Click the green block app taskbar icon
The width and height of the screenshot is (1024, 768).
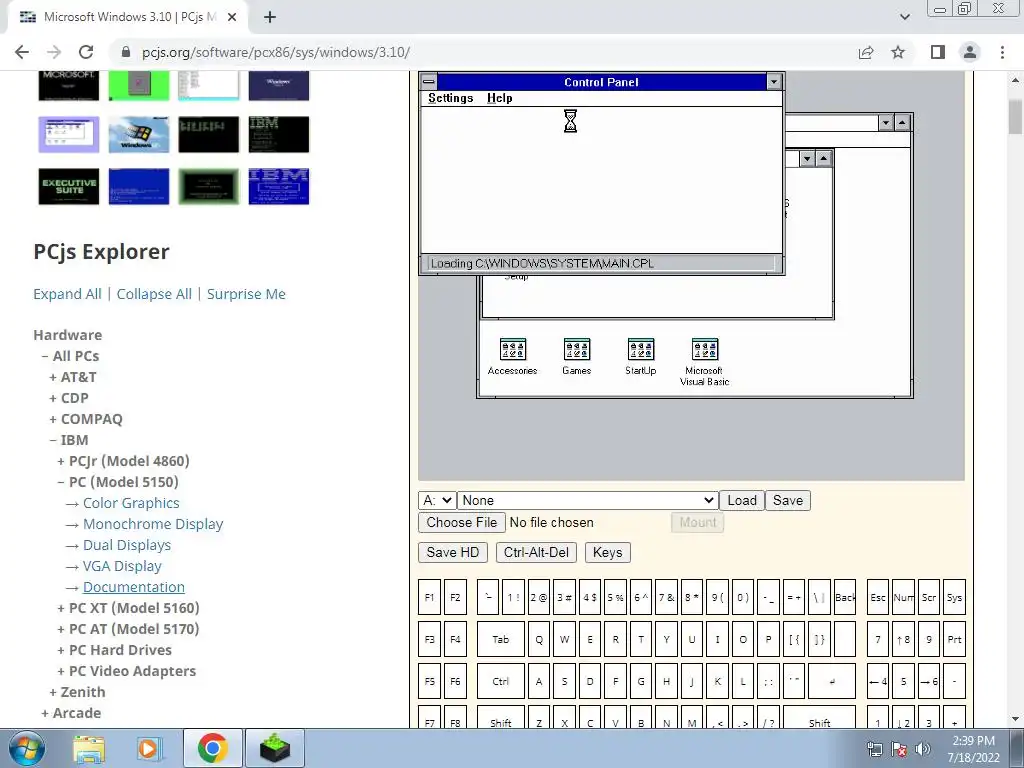point(275,748)
